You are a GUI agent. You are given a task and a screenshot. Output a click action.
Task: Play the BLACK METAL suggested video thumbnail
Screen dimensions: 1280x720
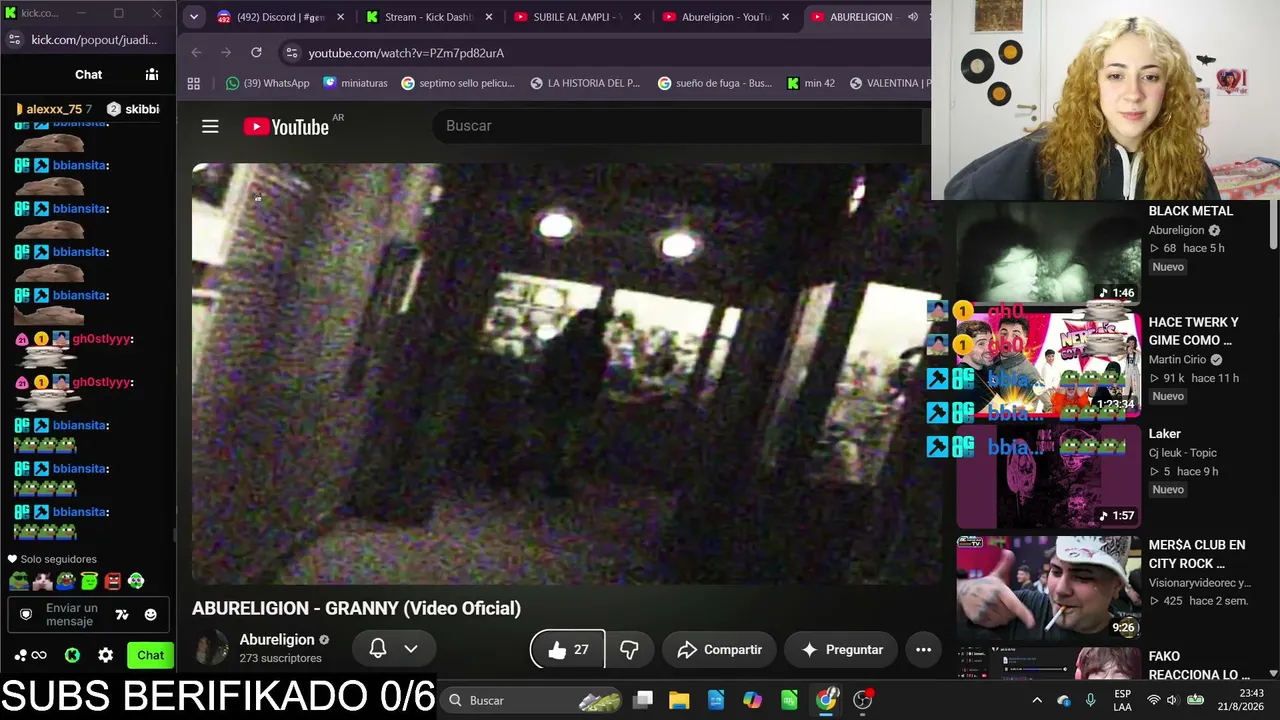pyautogui.click(x=1048, y=253)
